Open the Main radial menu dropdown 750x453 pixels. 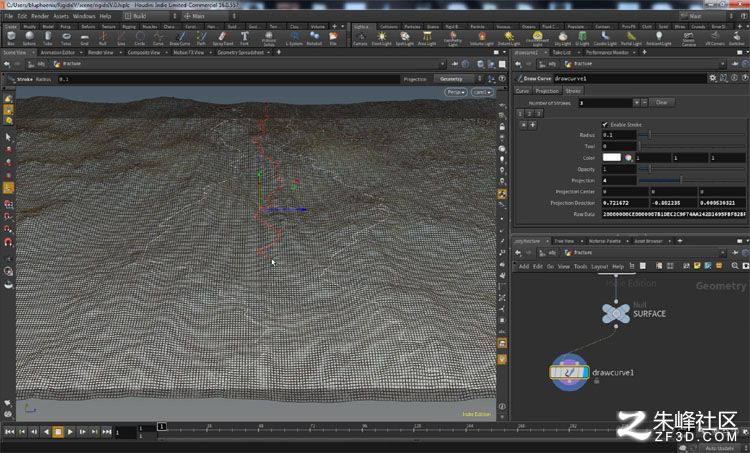click(x=210, y=16)
